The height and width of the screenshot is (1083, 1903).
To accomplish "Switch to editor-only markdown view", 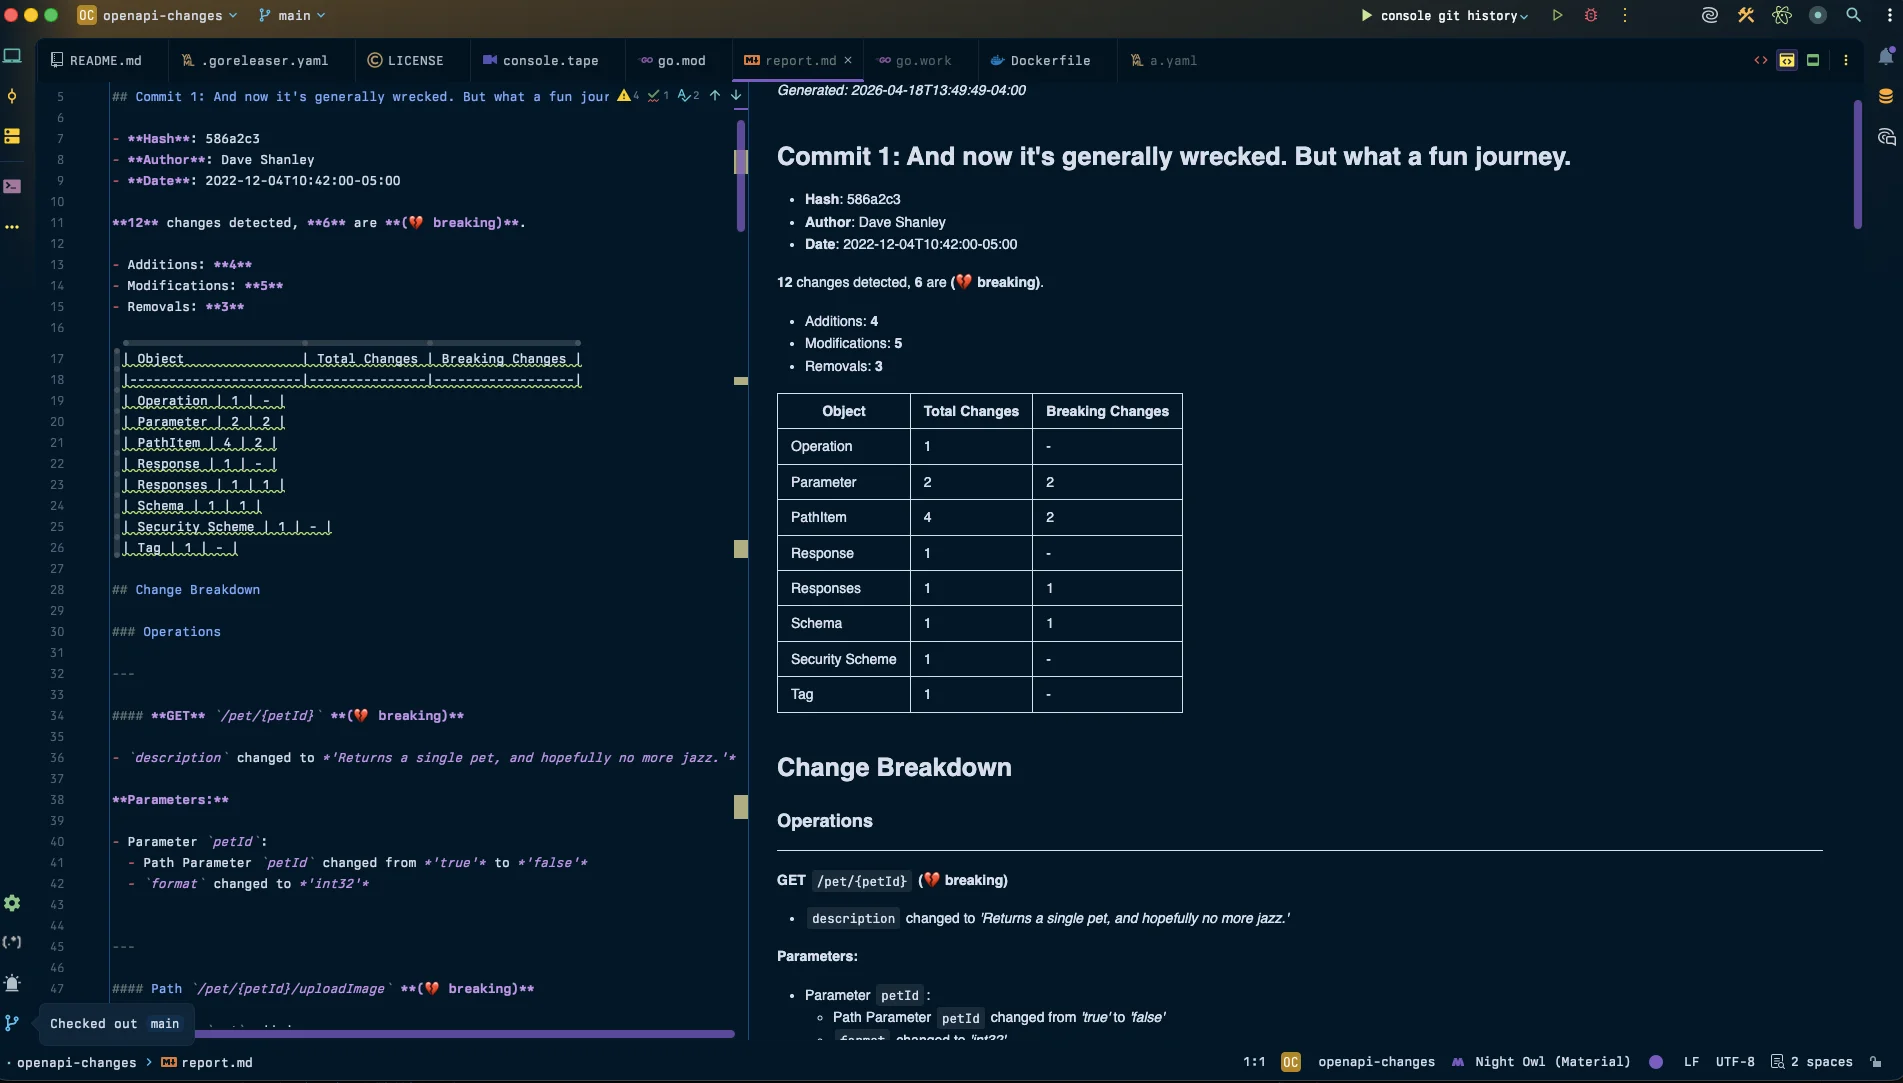I will [x=1761, y=60].
